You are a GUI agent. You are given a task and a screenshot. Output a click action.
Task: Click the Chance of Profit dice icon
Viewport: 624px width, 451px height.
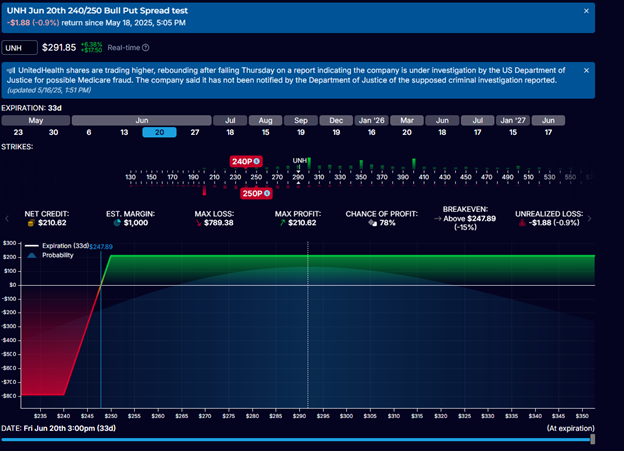tap(372, 223)
